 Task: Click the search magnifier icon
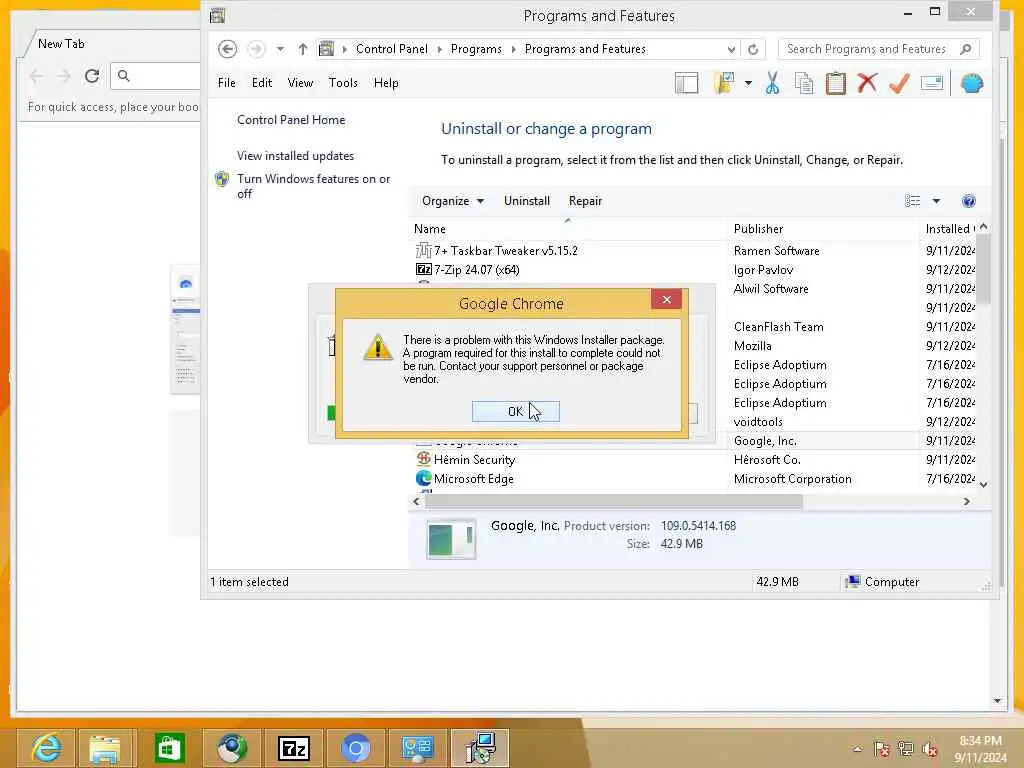point(965,49)
